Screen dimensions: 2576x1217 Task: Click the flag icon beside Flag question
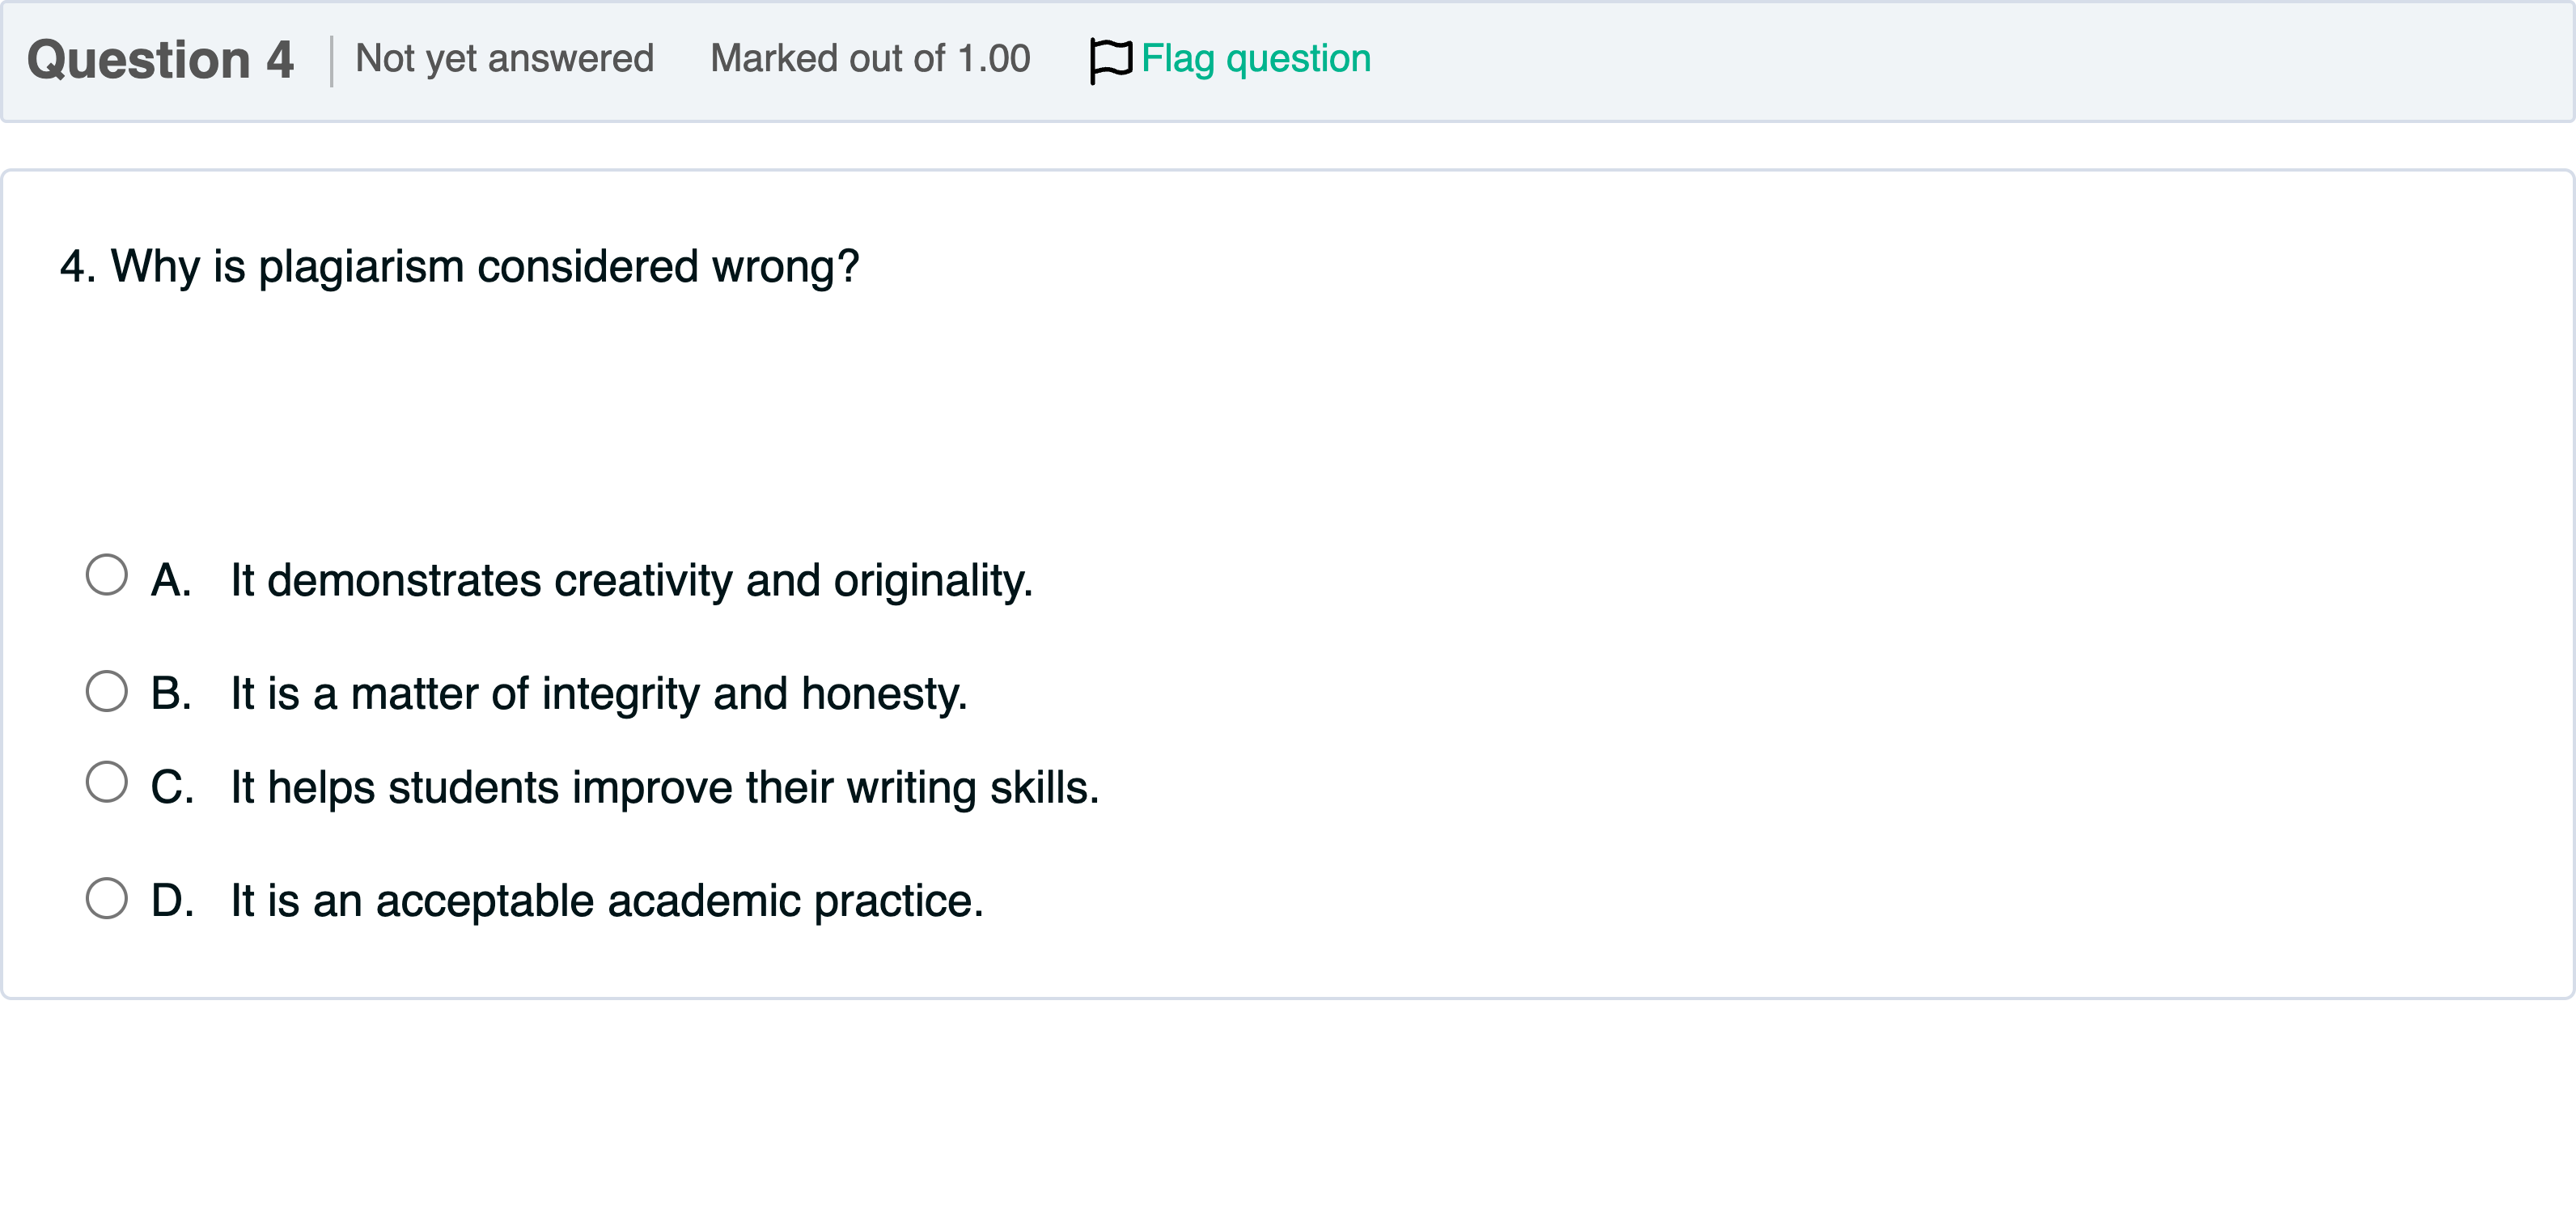point(1110,60)
